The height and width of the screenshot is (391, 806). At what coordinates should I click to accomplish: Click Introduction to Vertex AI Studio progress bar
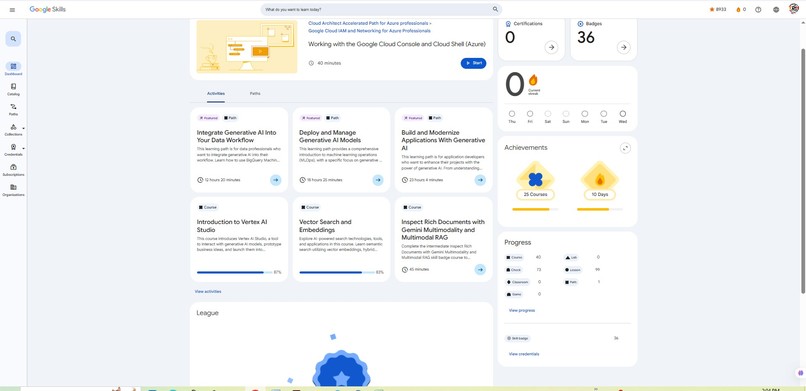coord(234,272)
